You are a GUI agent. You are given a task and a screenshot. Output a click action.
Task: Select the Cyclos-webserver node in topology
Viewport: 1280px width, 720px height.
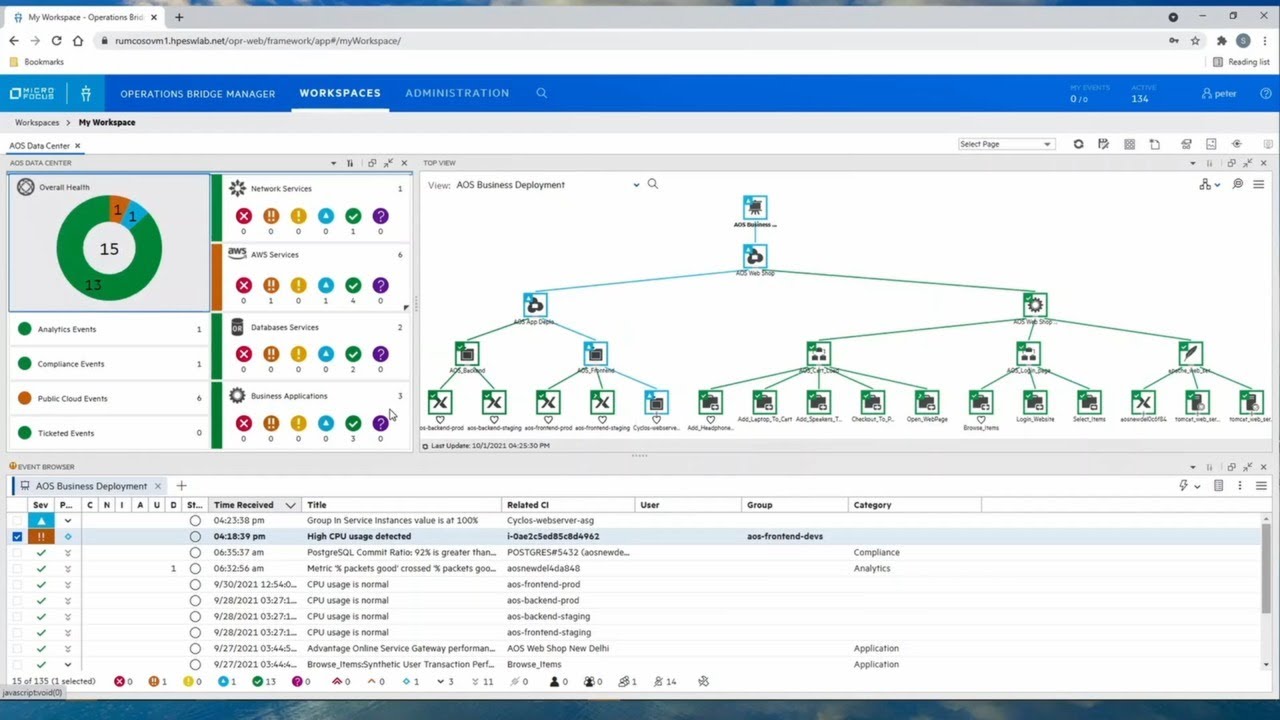pos(656,401)
